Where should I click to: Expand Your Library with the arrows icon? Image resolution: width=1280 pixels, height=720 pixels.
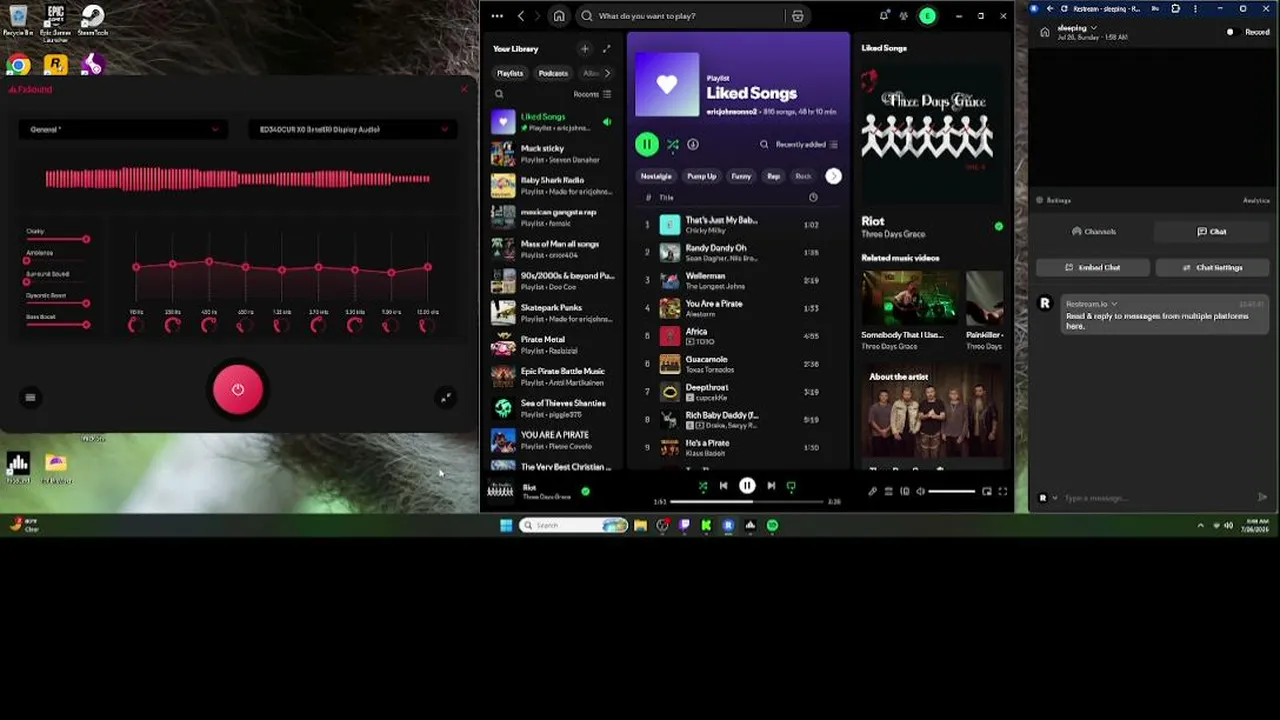point(606,49)
